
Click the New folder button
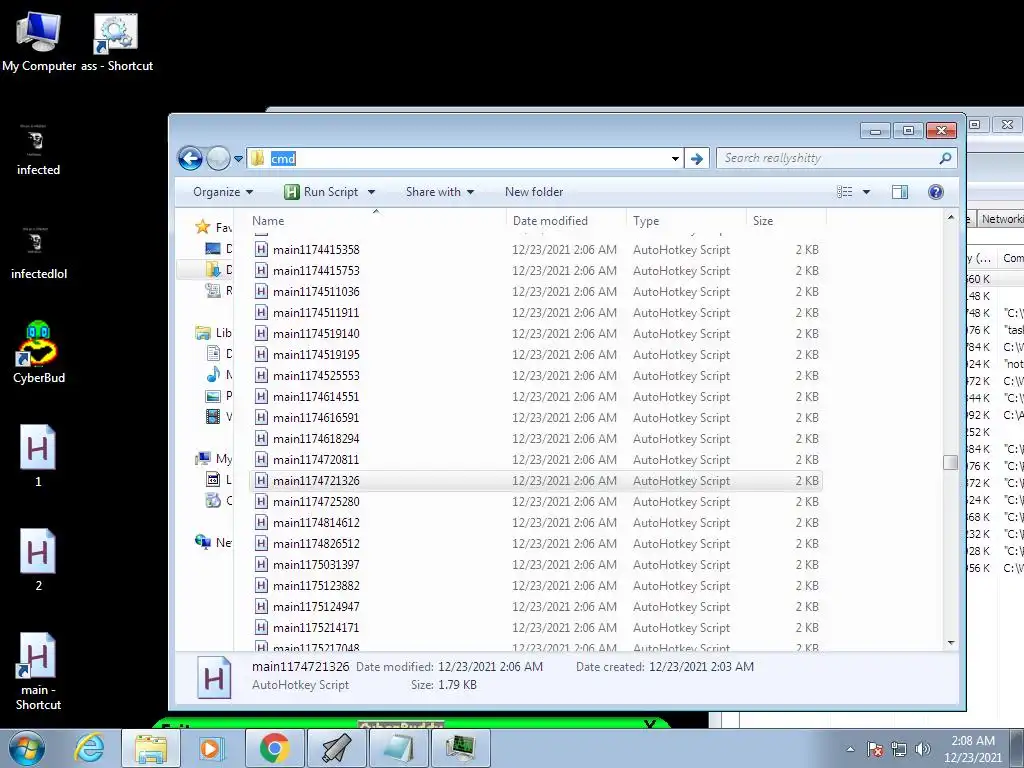tap(534, 192)
